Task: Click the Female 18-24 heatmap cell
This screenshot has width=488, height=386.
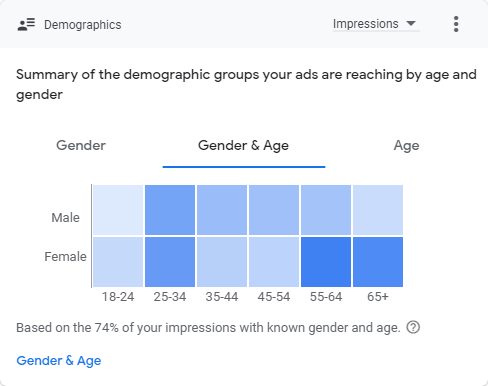Action: click(118, 262)
